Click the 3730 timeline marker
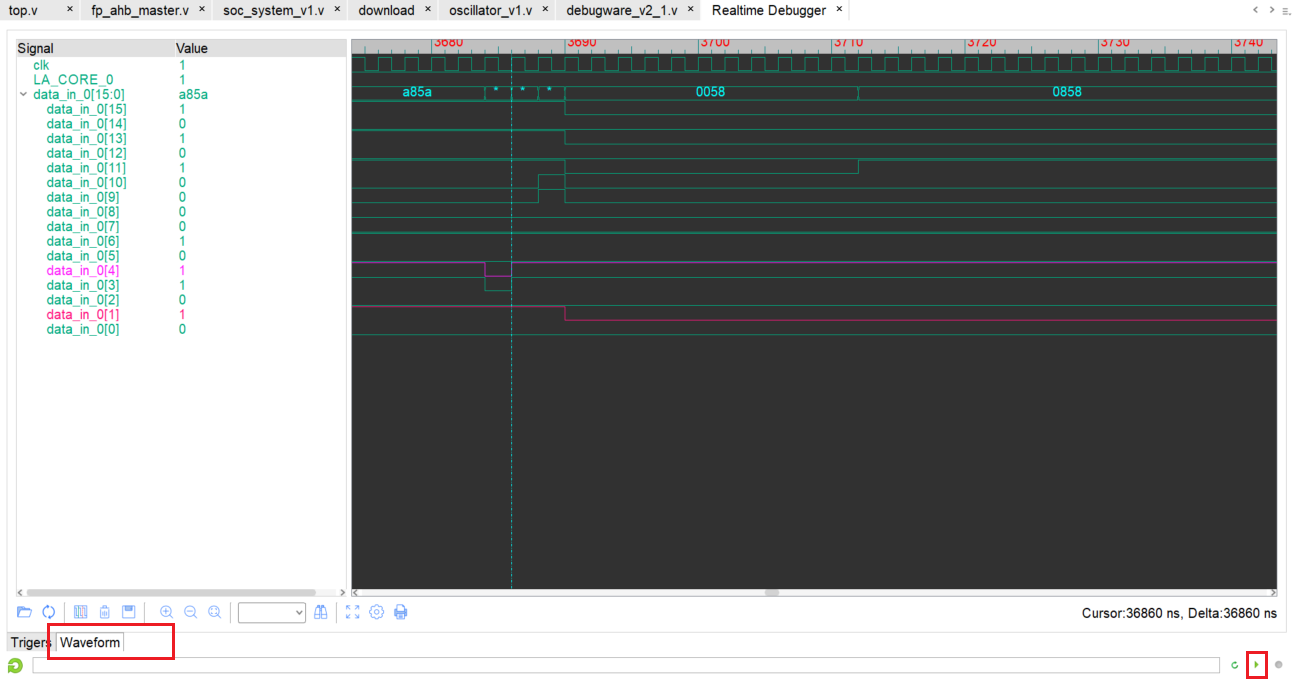 (x=1115, y=43)
